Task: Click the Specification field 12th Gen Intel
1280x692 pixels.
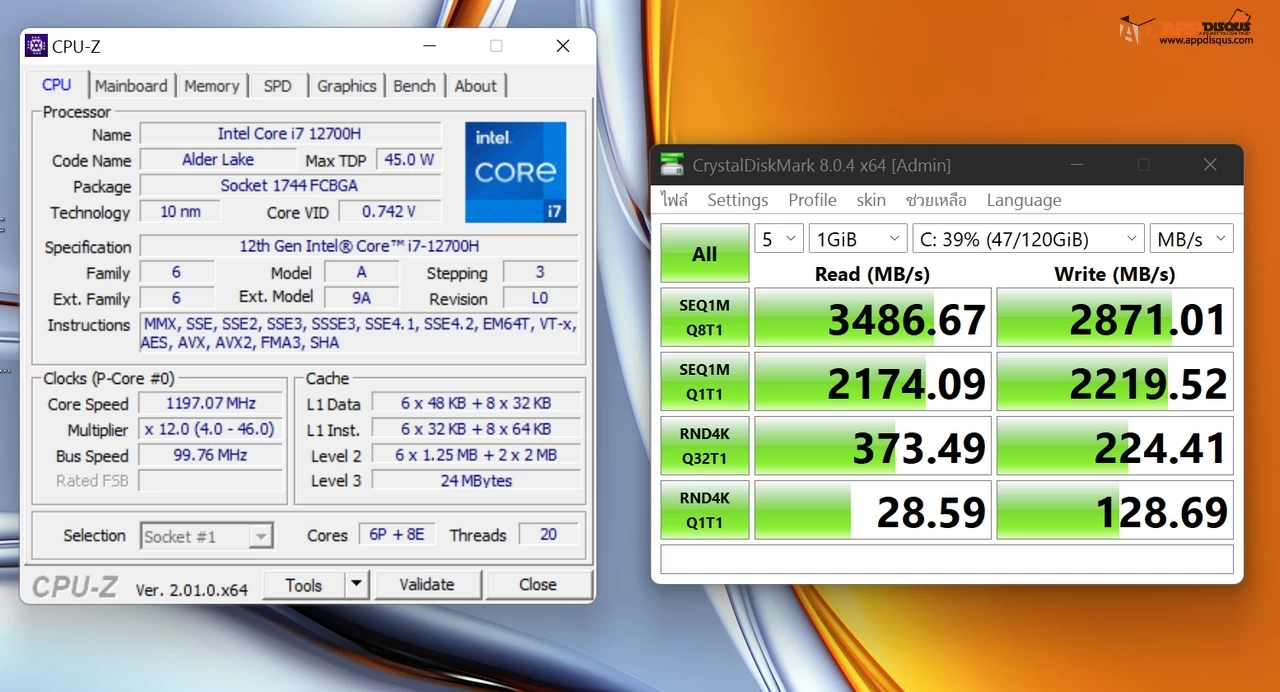Action: pos(359,246)
